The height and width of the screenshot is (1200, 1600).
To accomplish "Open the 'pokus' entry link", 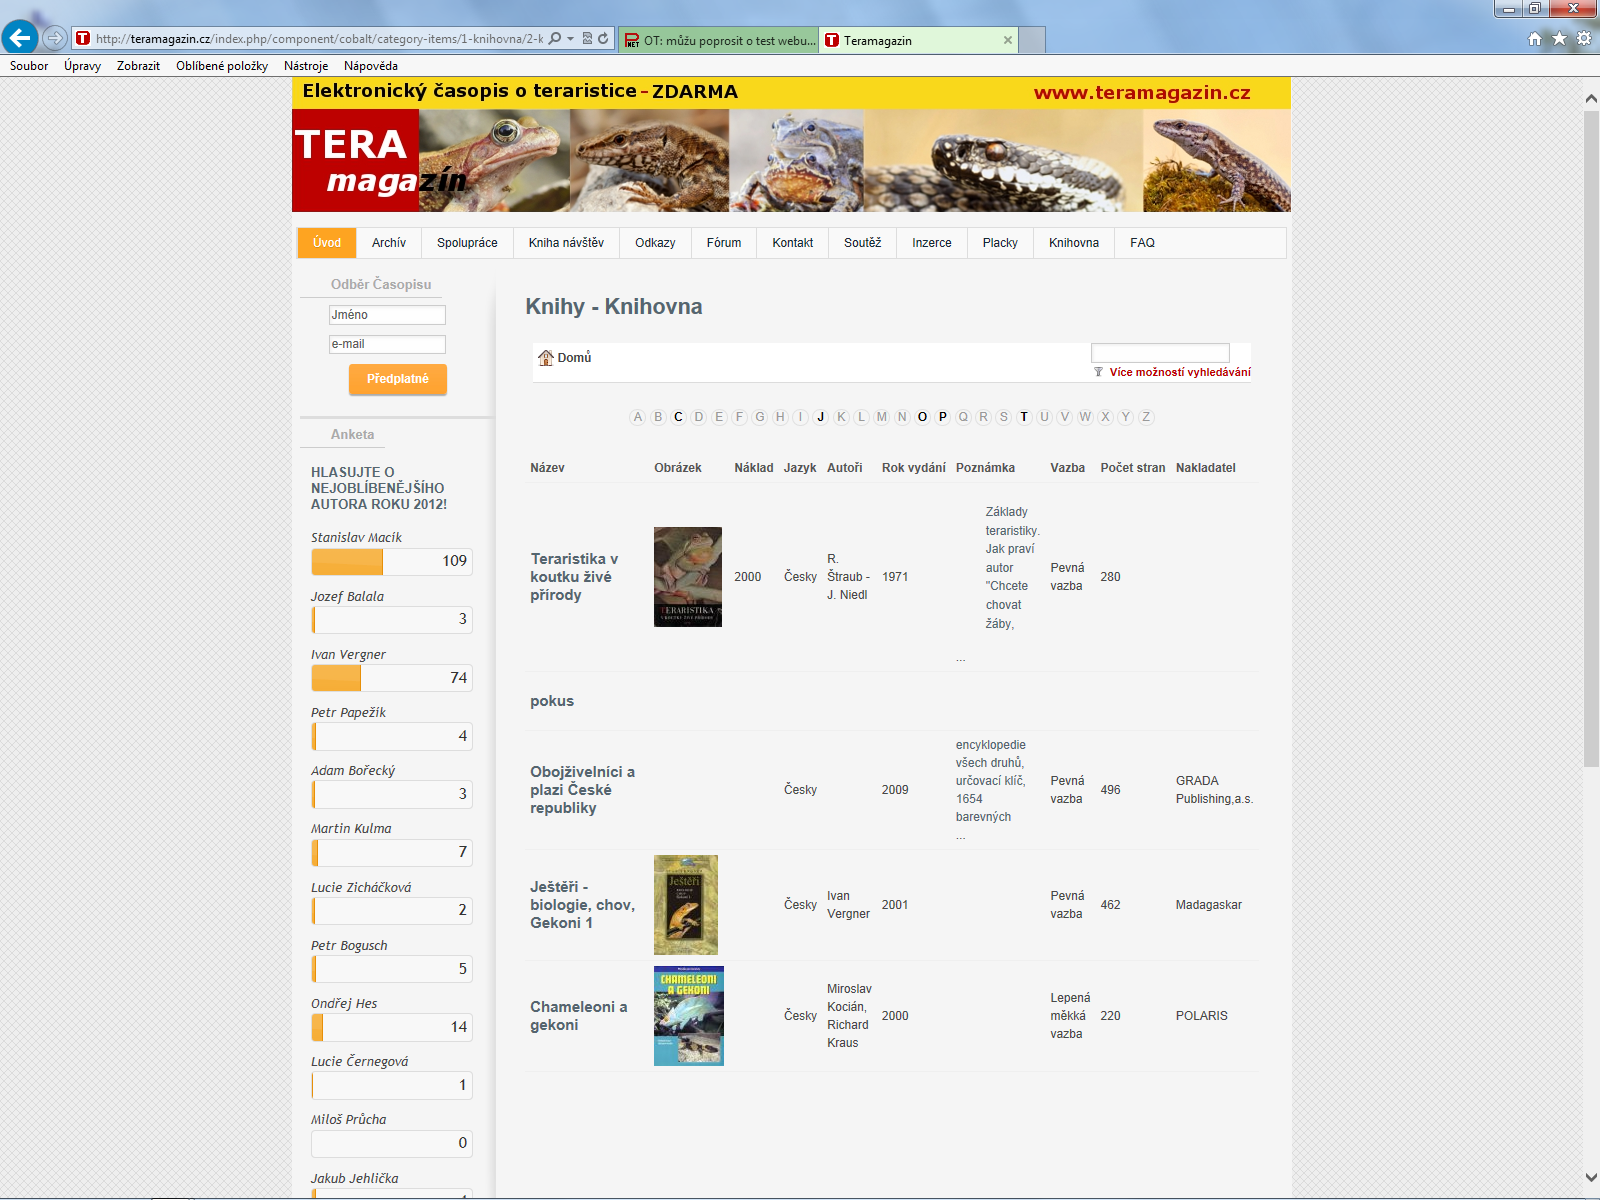I will pos(552,701).
